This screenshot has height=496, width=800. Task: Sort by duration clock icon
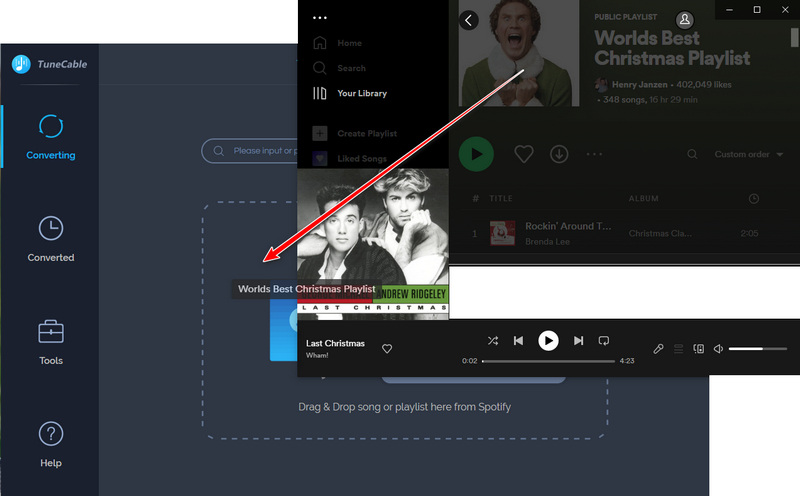(754, 199)
